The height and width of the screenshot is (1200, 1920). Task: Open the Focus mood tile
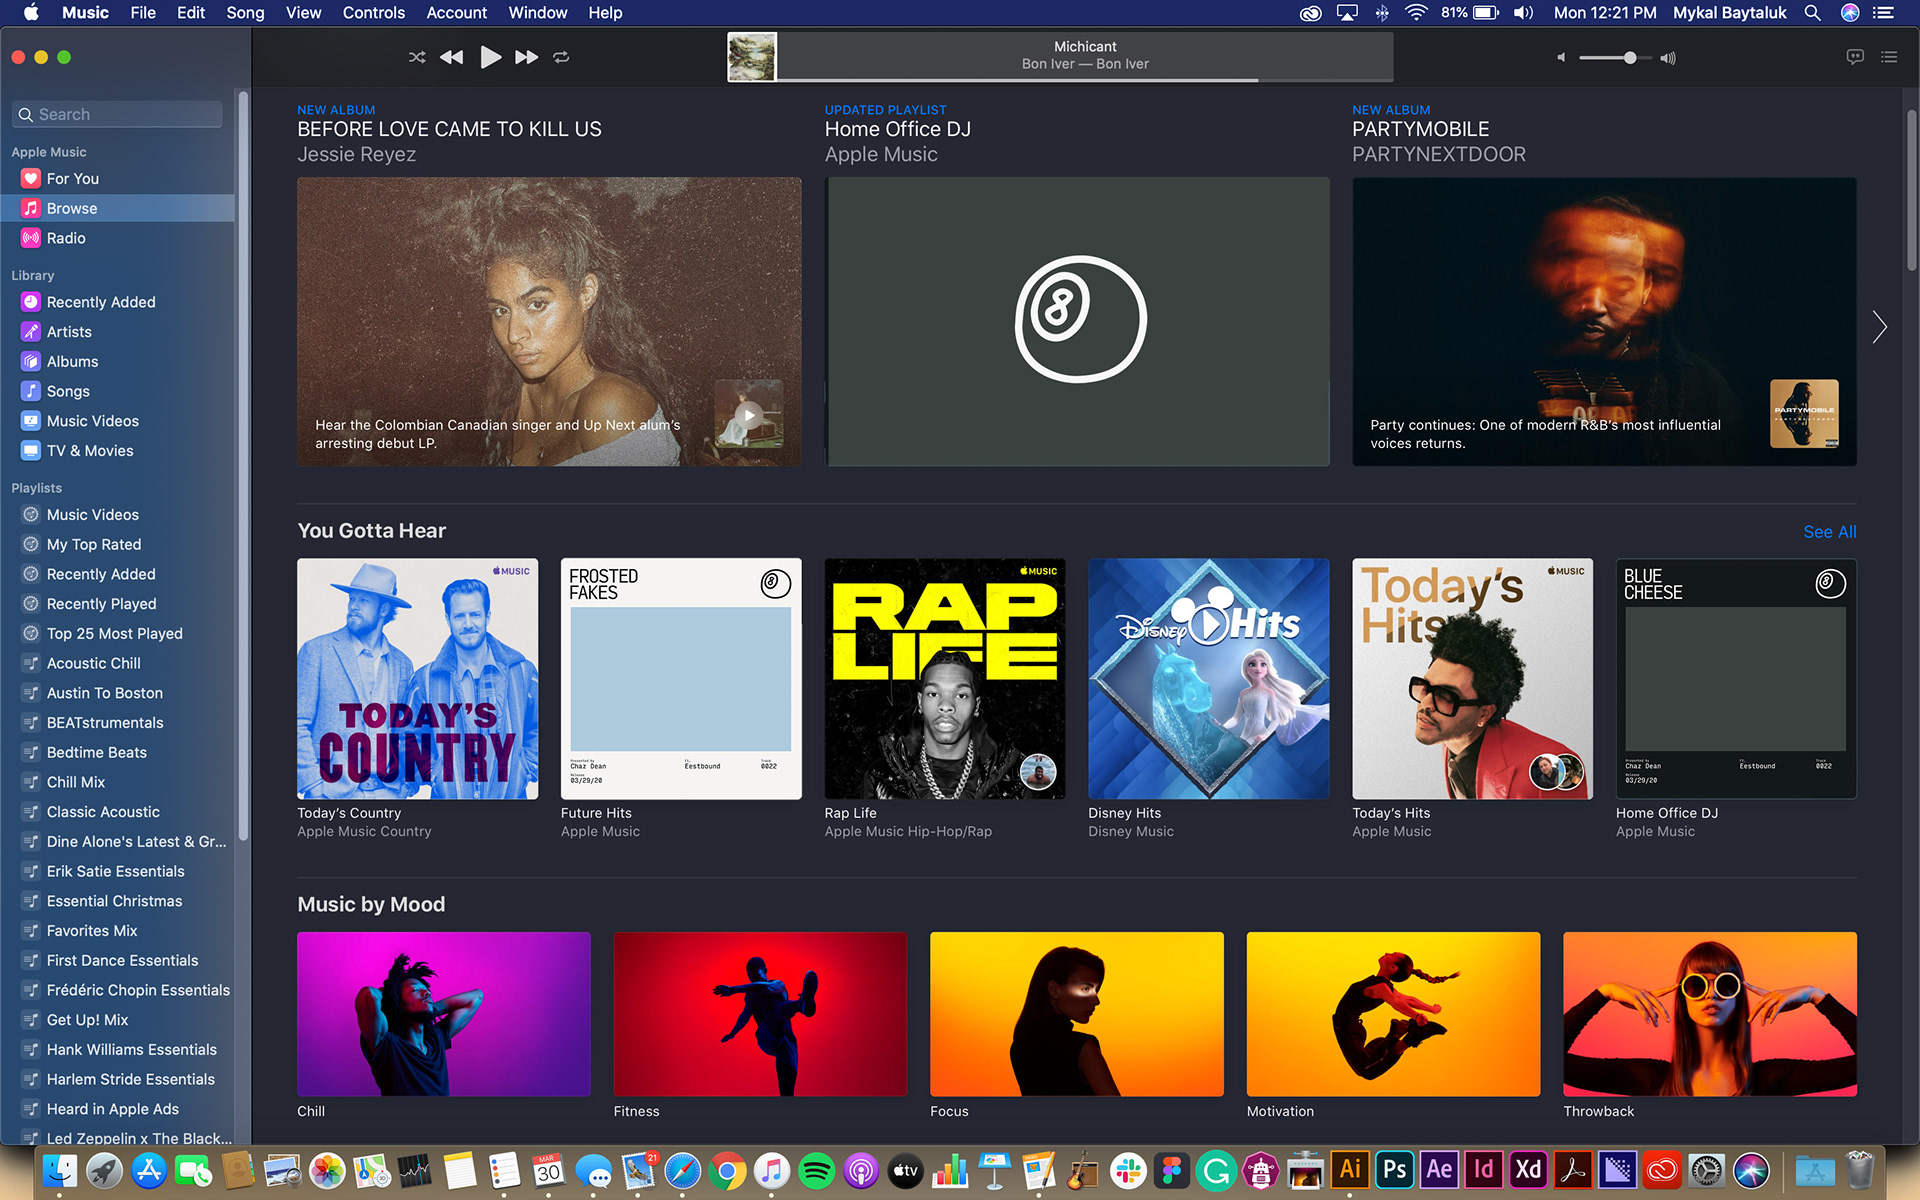(1077, 1014)
